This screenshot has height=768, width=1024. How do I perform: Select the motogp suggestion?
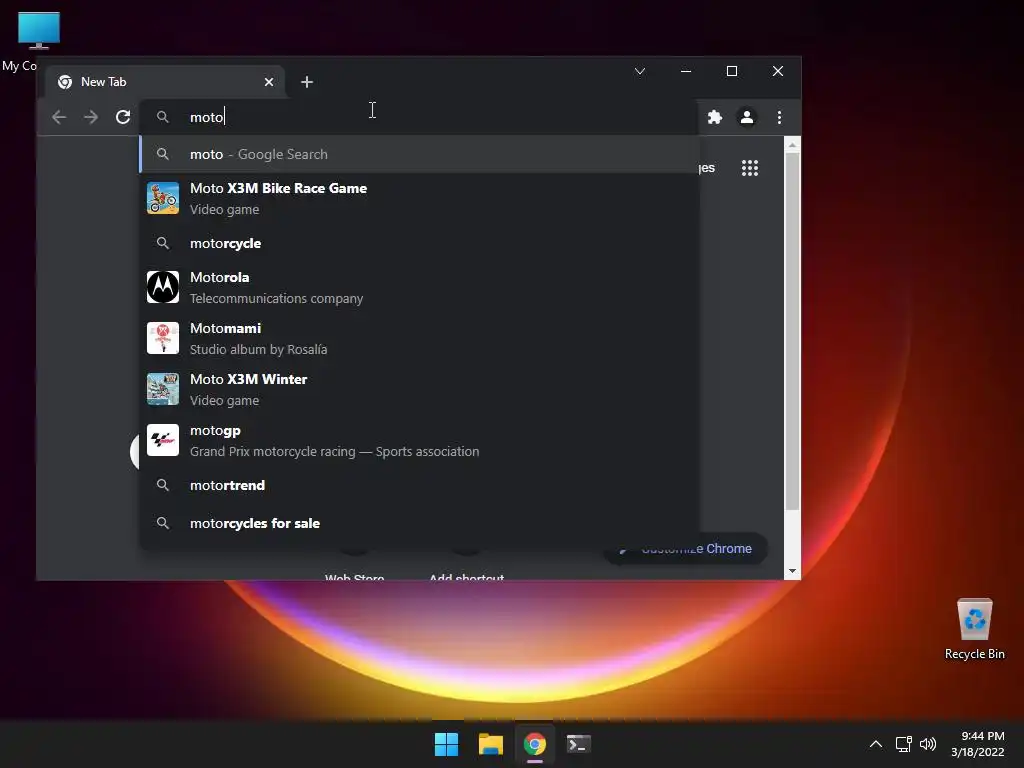[419, 440]
